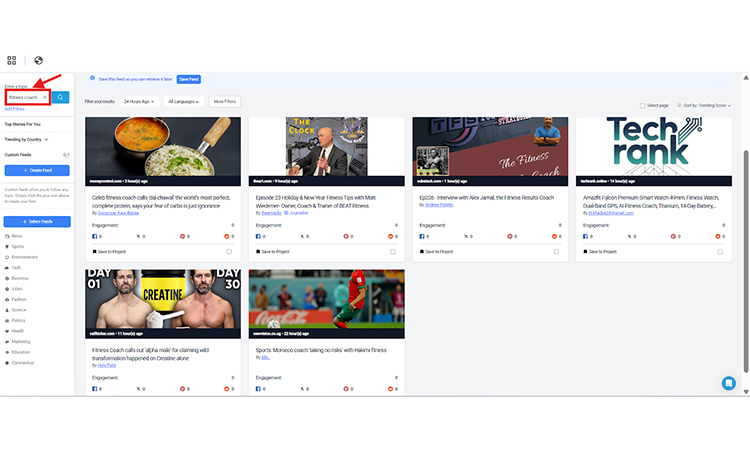Image resolution: width=750 pixels, height=450 pixels.
Task: Click the Science category icon
Action: [7, 310]
